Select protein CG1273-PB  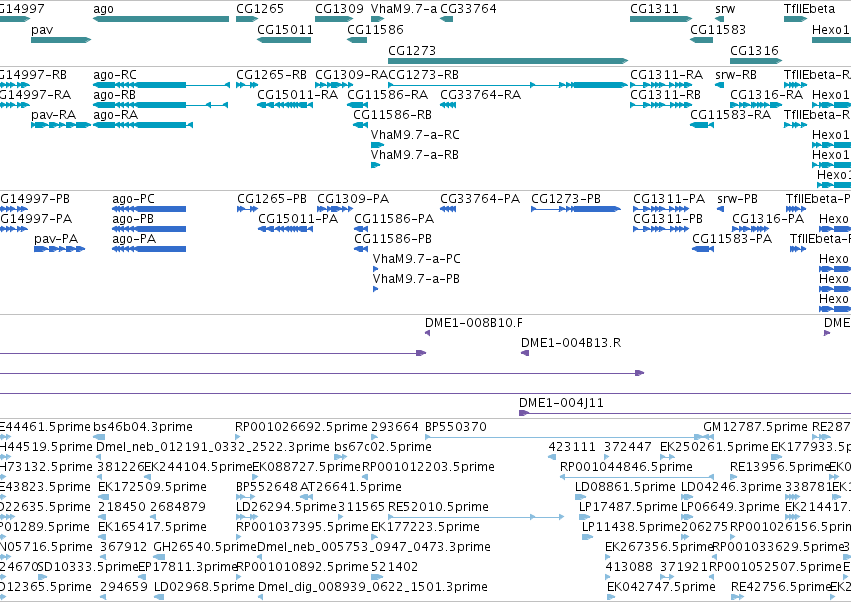click(x=566, y=199)
